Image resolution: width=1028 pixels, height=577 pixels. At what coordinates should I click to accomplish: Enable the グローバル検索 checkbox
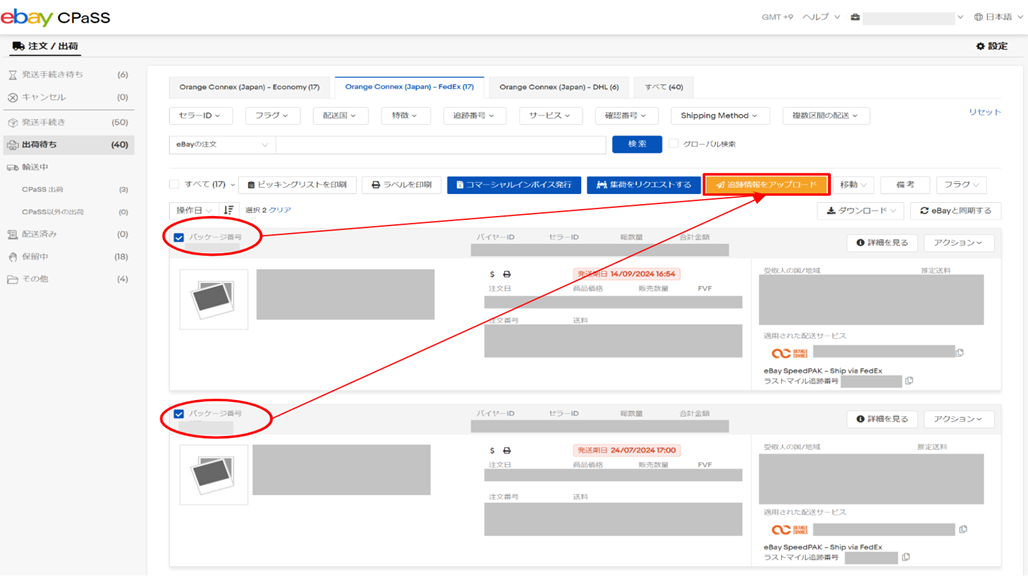[673, 144]
